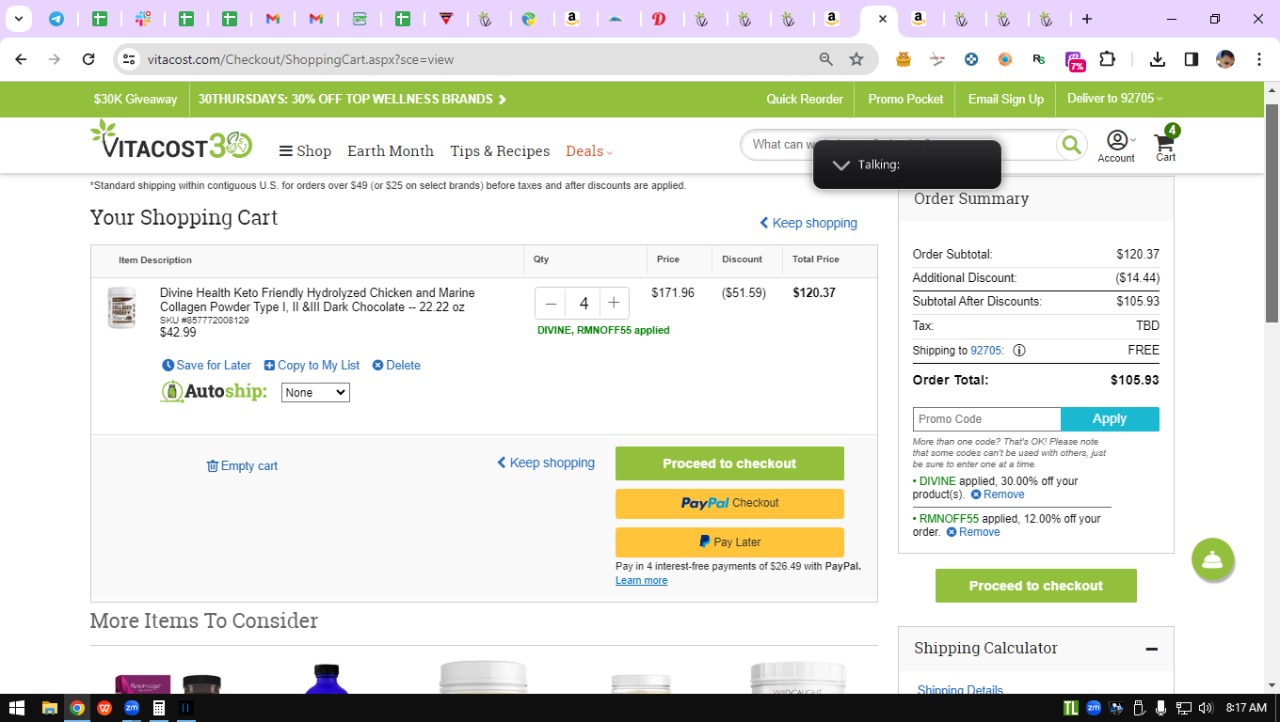Copy the item to My List

point(312,365)
